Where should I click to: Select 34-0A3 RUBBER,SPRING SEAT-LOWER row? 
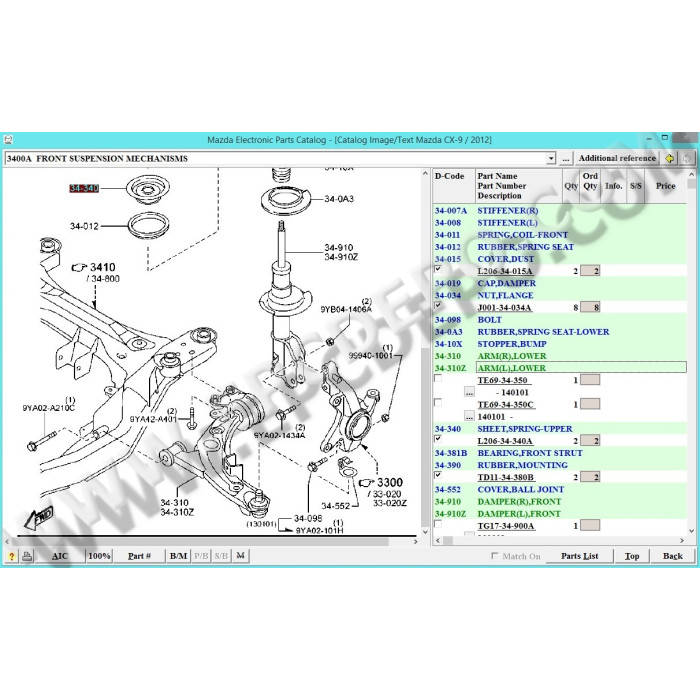point(560,332)
